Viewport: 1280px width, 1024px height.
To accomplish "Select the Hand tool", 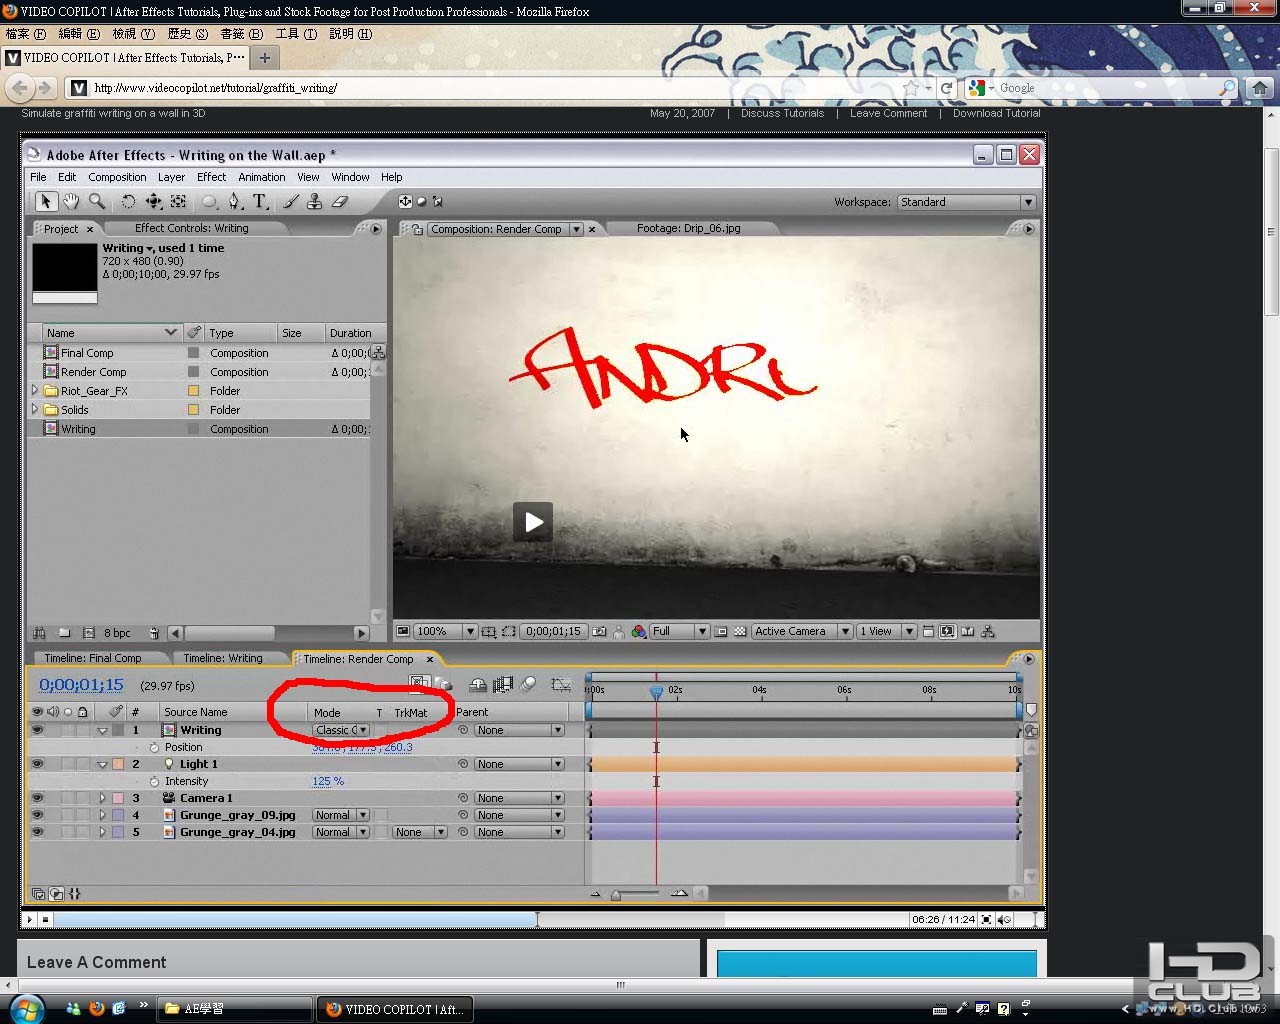I will (x=71, y=201).
